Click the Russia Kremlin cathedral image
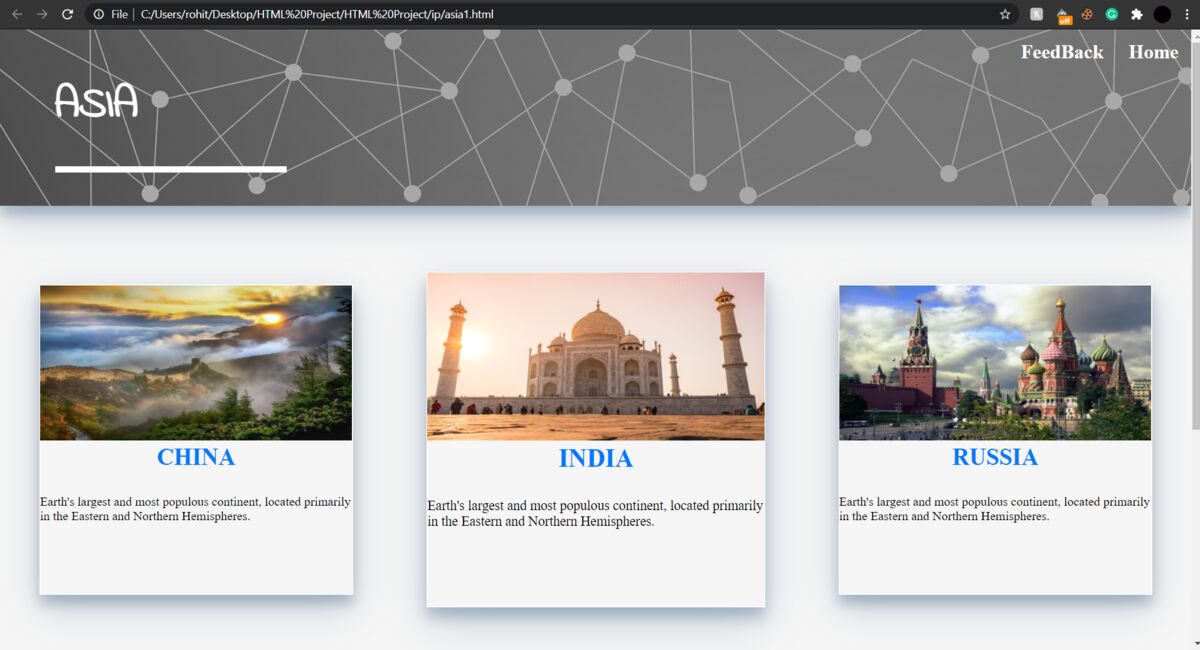Image resolution: width=1200 pixels, height=650 pixels. 995,363
